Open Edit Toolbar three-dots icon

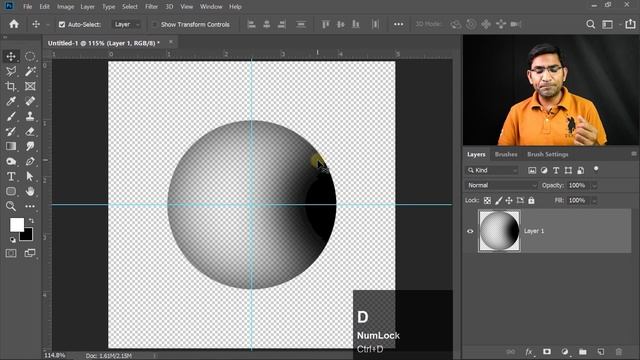coord(30,206)
